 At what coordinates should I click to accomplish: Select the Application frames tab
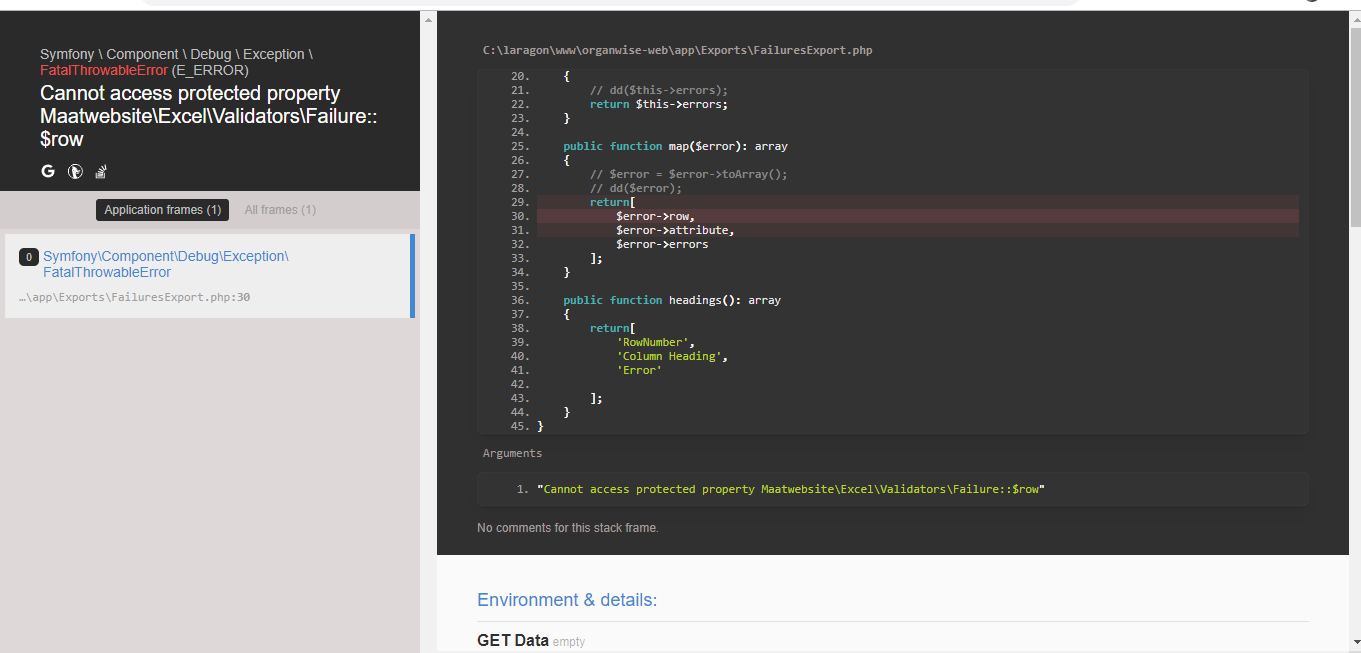click(162, 209)
